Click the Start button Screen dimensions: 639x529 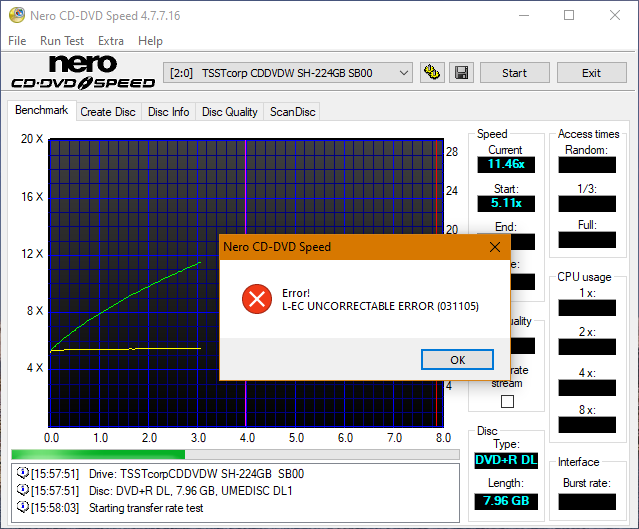pyautogui.click(x=514, y=73)
